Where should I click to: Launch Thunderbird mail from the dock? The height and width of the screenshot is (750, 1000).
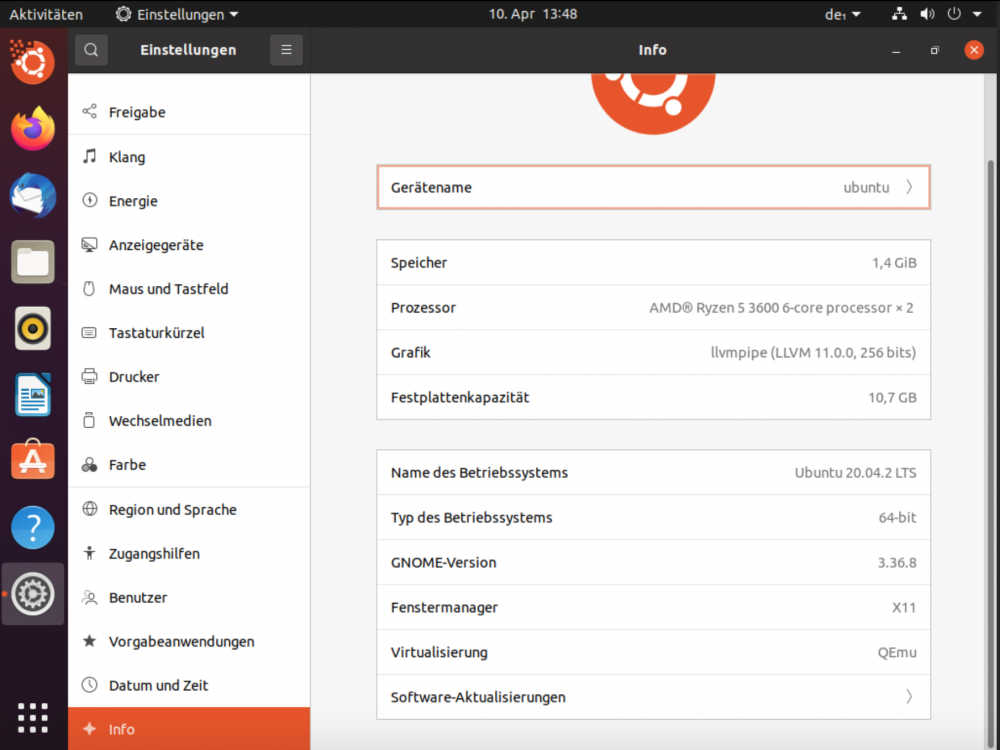tap(33, 195)
